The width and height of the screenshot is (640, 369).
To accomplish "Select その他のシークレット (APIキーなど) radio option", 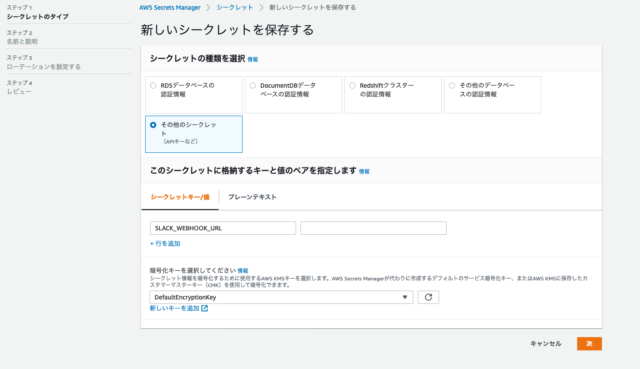I will 153,125.
